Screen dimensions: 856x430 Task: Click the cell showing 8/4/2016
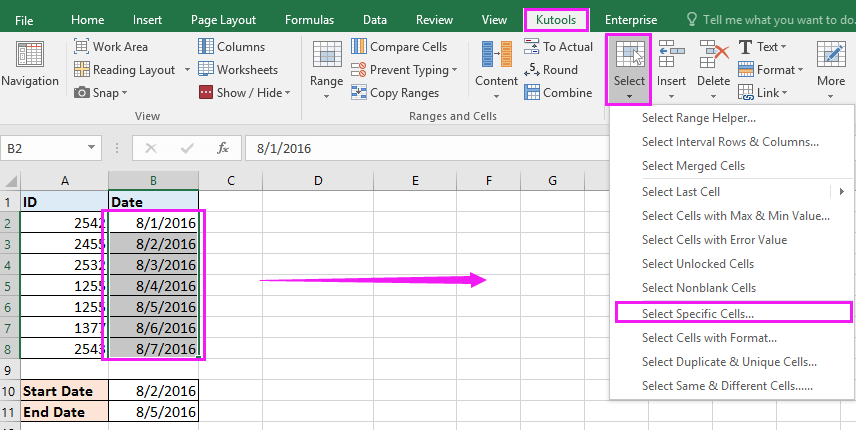click(153, 286)
